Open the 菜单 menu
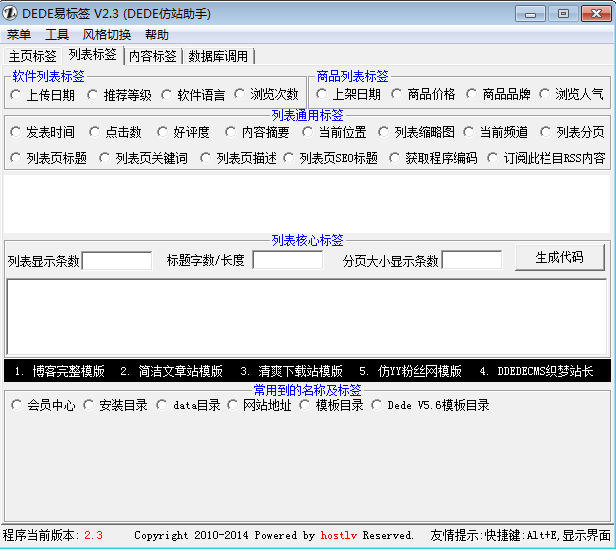This screenshot has width=616, height=549. pyautogui.click(x=18, y=35)
